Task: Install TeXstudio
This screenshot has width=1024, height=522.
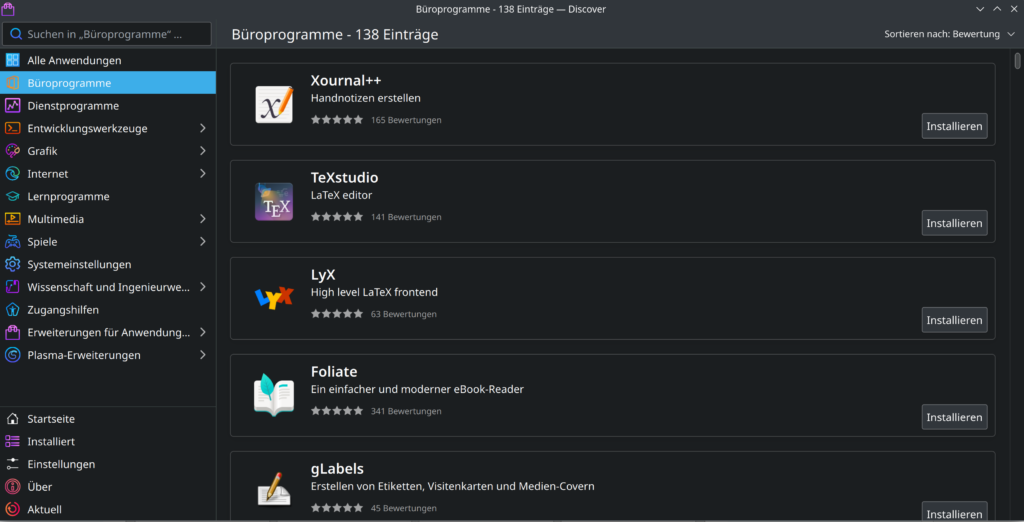Action: coord(954,223)
